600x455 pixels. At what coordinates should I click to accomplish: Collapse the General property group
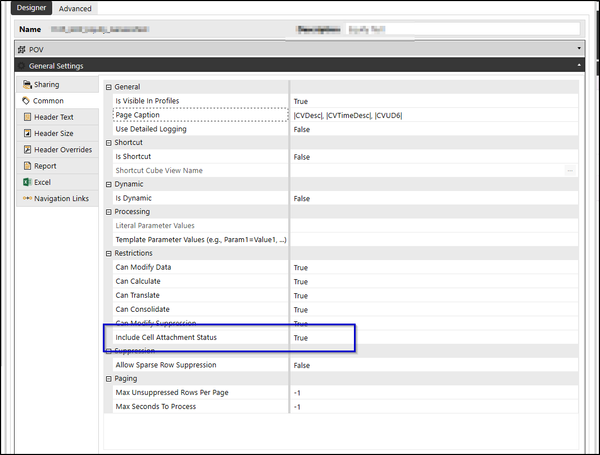(109, 87)
